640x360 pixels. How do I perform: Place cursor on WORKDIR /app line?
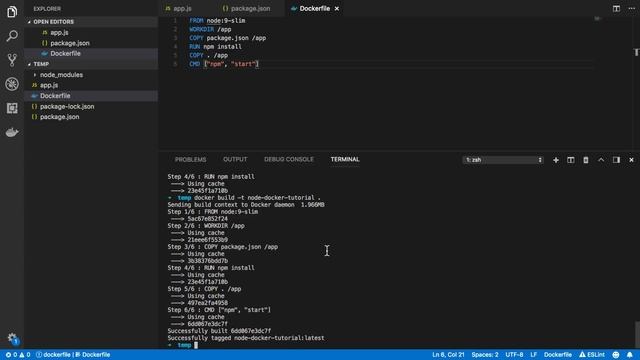tap(210, 29)
